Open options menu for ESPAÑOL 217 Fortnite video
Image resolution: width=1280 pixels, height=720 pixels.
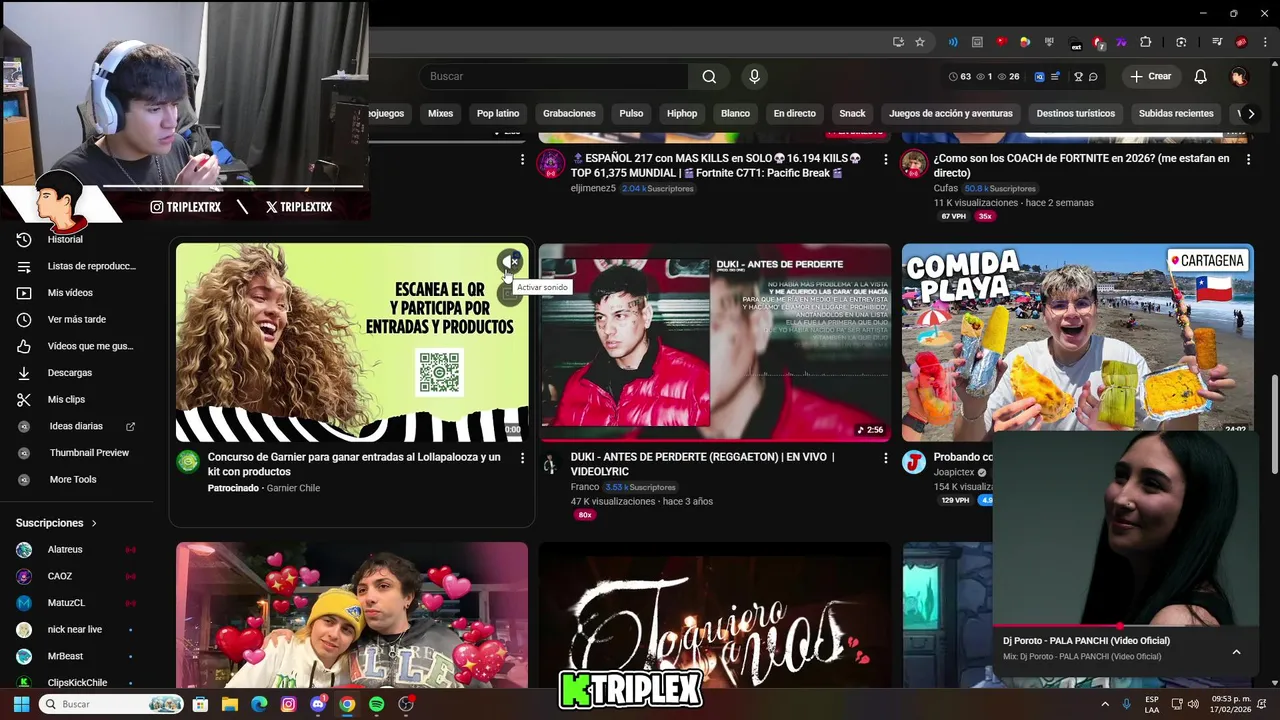(x=885, y=159)
